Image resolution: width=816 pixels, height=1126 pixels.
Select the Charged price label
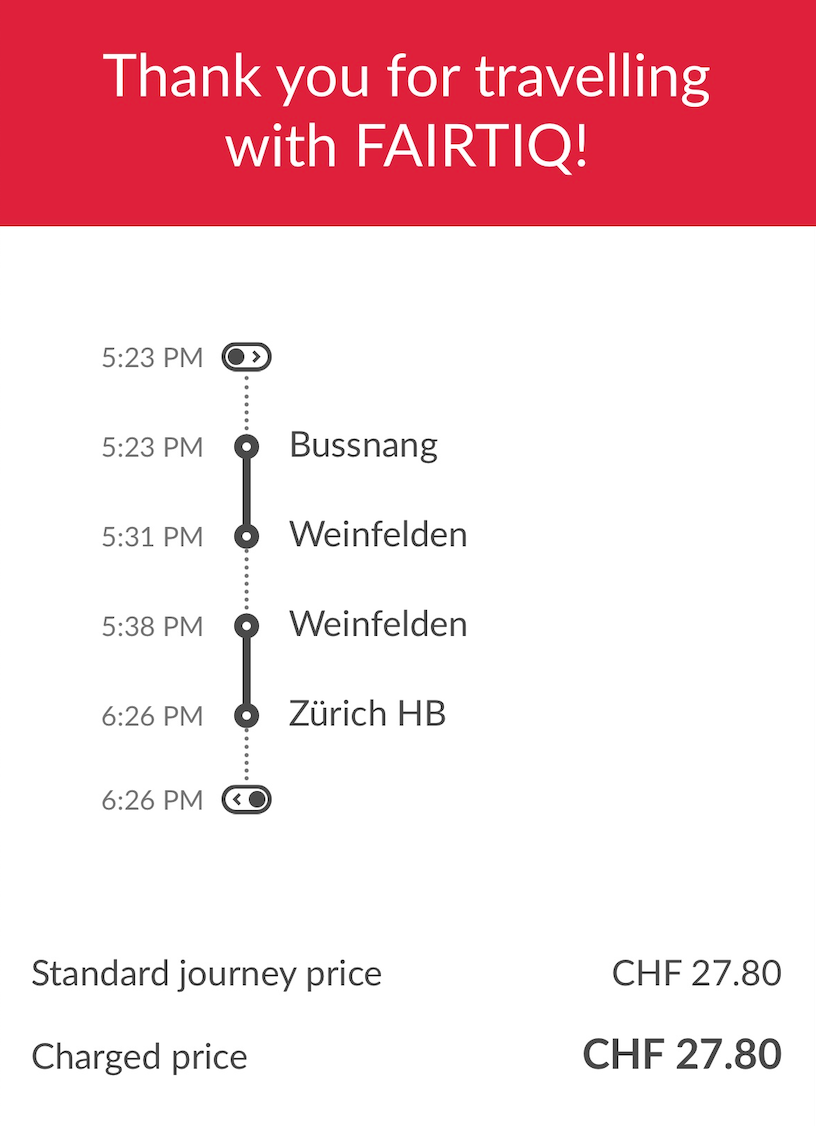(139, 1057)
